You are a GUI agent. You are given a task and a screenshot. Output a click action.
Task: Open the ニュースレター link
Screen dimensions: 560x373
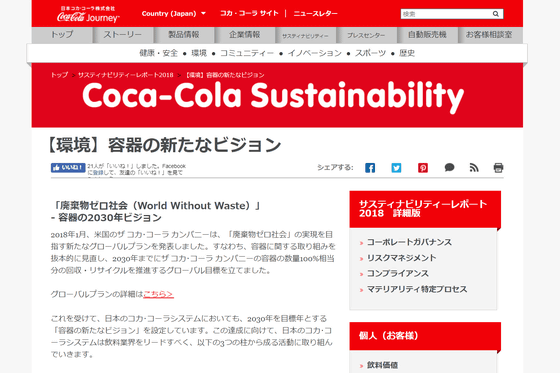(315, 14)
